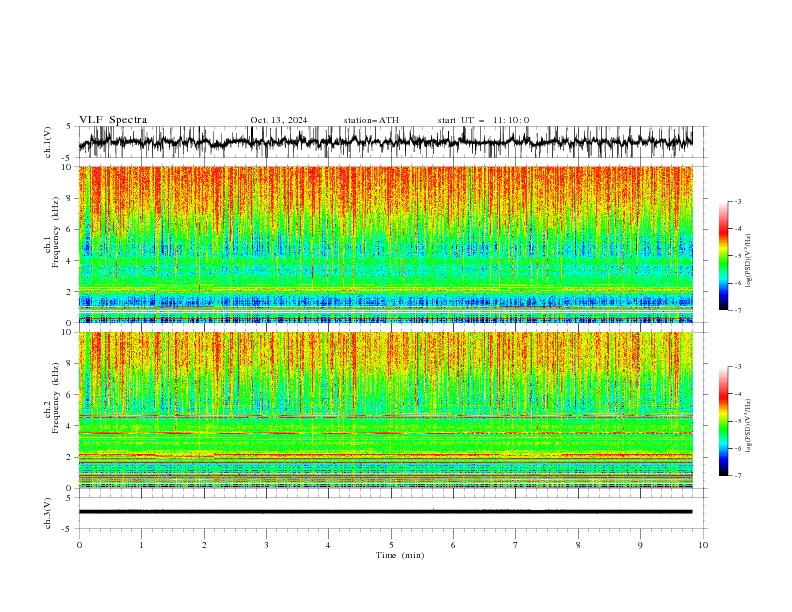Click the "-5" tick on ch.2 colorbar
This screenshot has width=792, height=612.
click(737, 421)
